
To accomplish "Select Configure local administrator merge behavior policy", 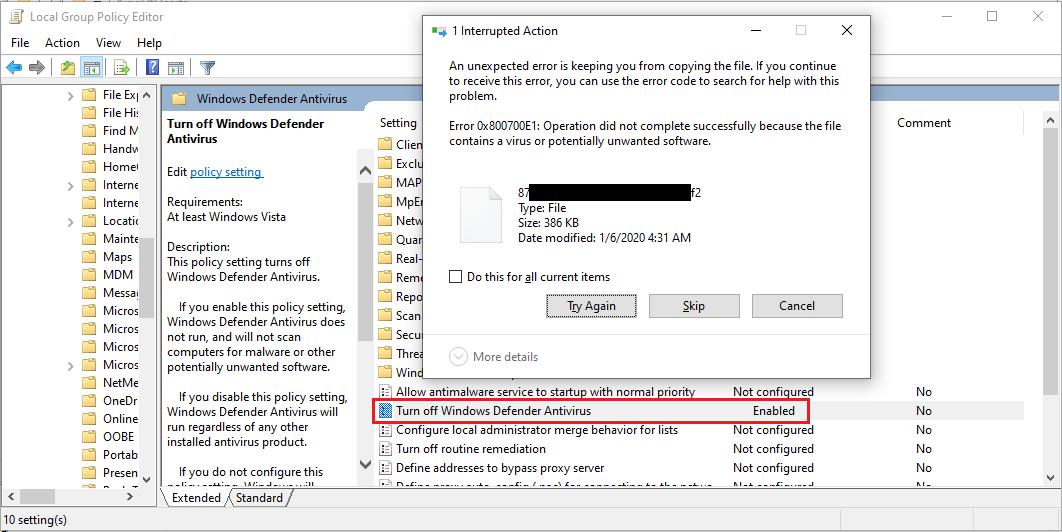I will pyautogui.click(x=536, y=430).
